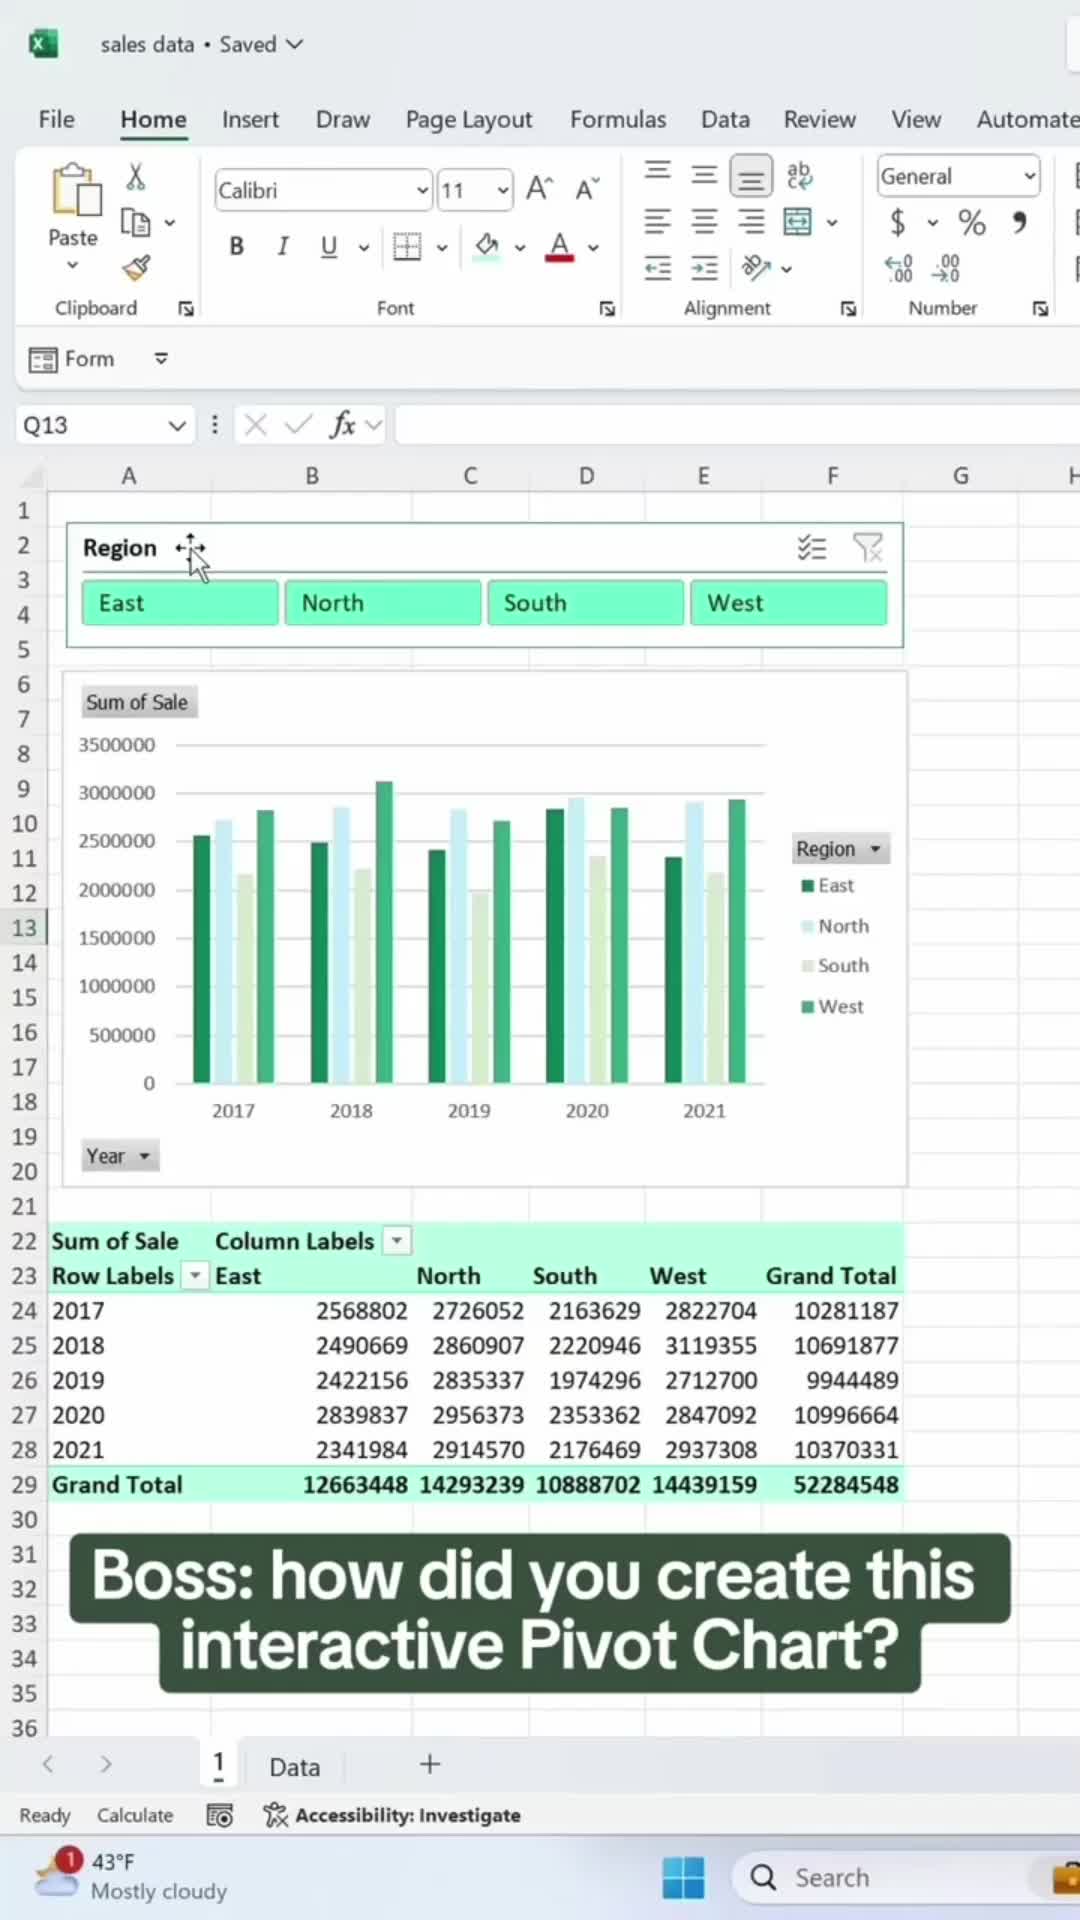Image resolution: width=1080 pixels, height=1920 pixels.
Task: Apply Percent Style format
Action: (971, 222)
